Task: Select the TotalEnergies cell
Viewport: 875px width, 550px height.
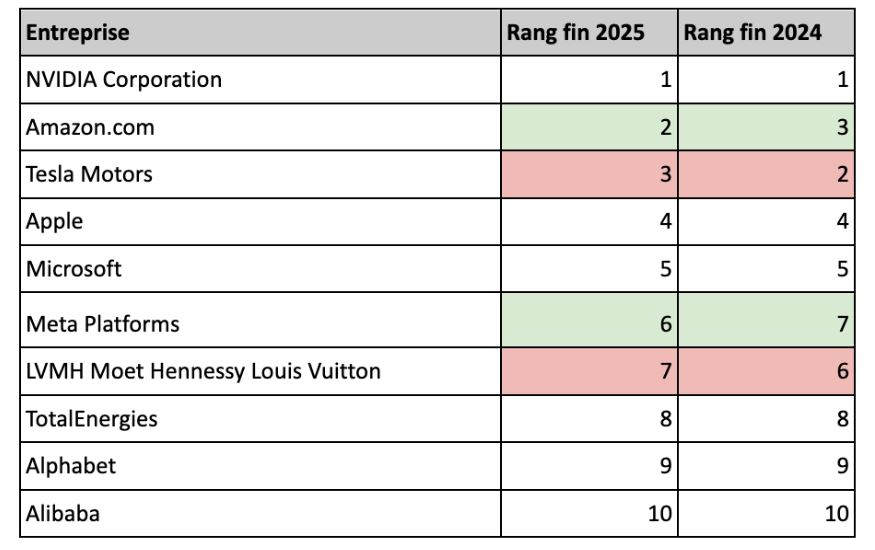Action: coord(260,419)
